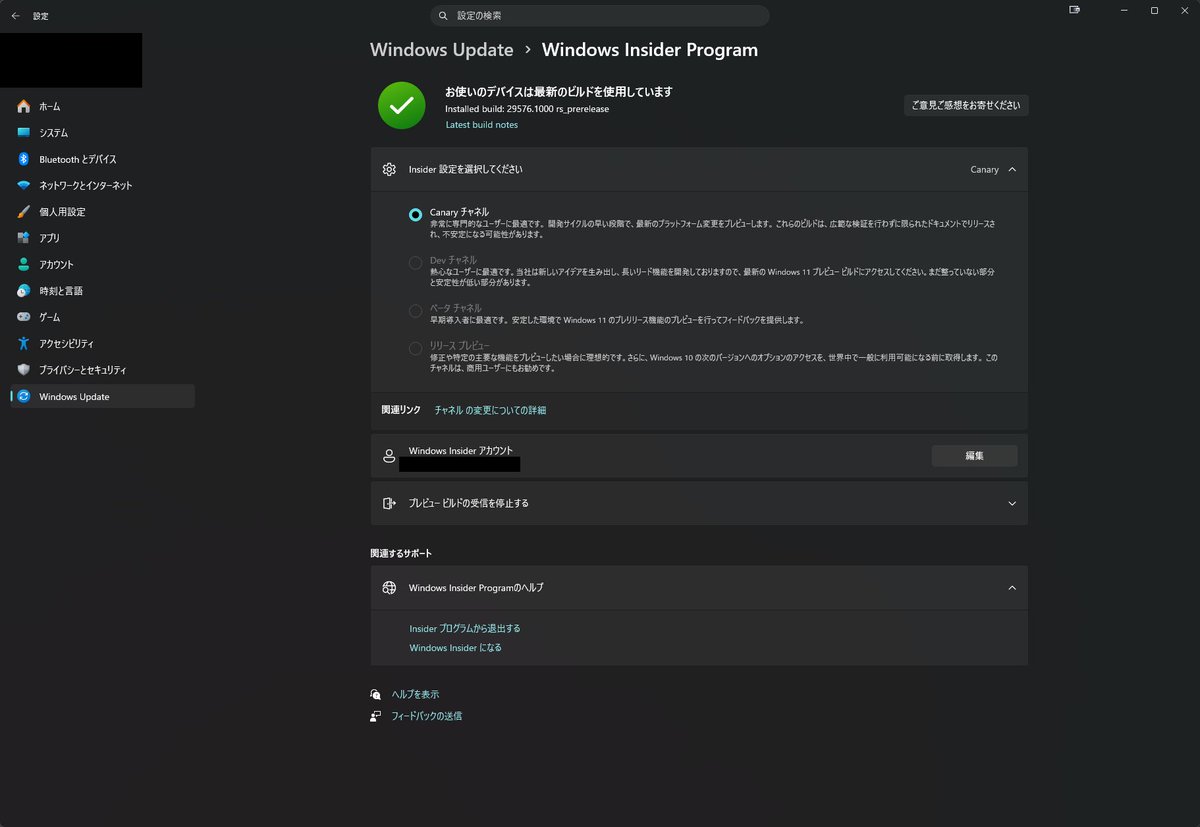Click the Windows Insider account person icon
Viewport: 1200px width, 827px height.
pyautogui.click(x=389, y=456)
